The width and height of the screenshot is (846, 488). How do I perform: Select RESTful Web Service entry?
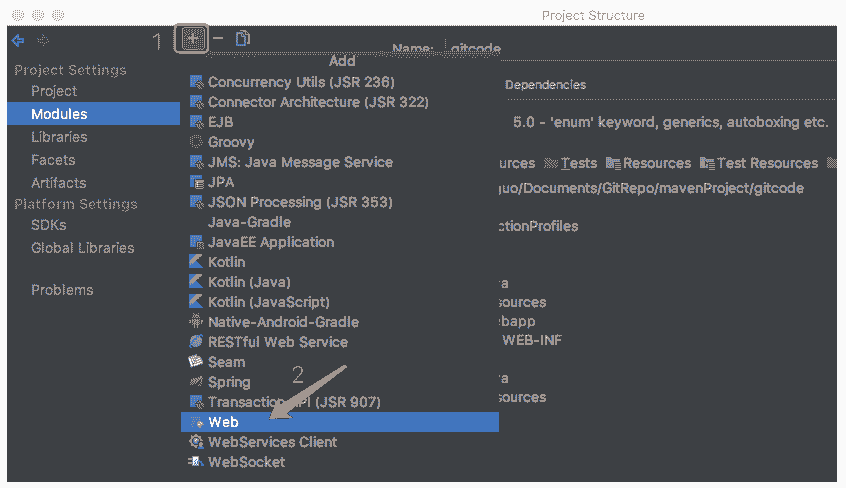coord(277,342)
